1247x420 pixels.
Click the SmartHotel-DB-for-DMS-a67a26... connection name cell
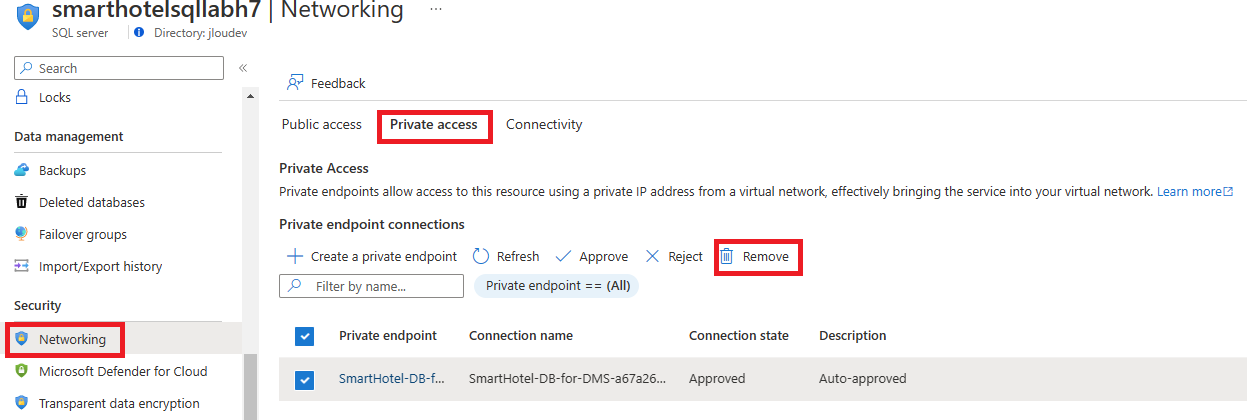click(568, 379)
